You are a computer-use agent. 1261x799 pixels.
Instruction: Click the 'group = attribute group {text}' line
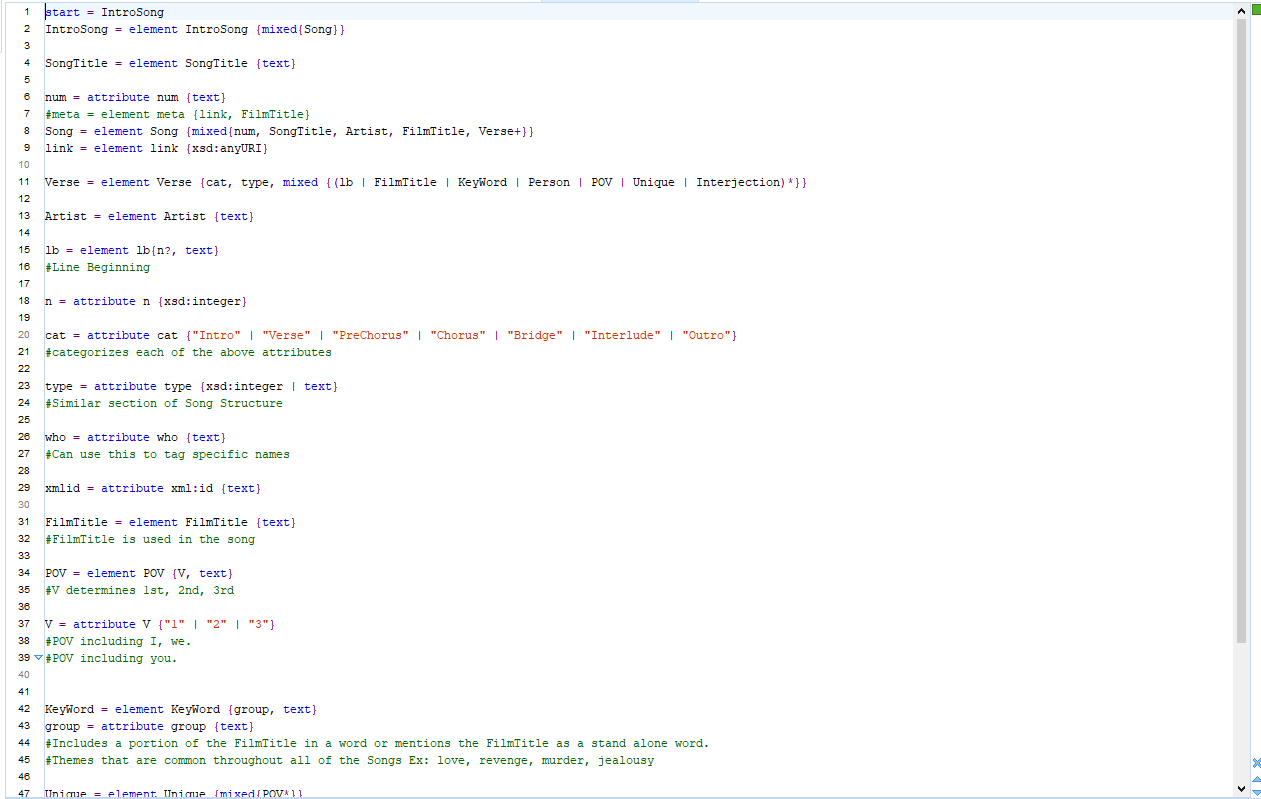click(x=150, y=726)
